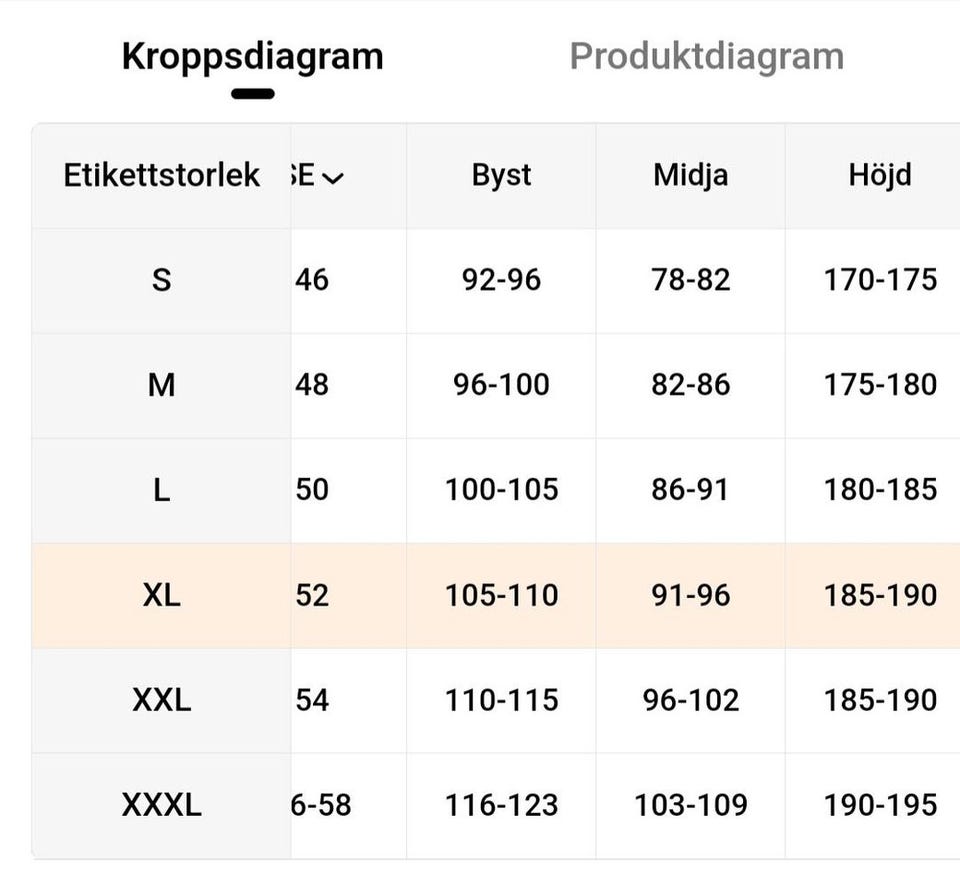Click the 116-123 bust cell
The height and width of the screenshot is (886, 960).
point(501,805)
